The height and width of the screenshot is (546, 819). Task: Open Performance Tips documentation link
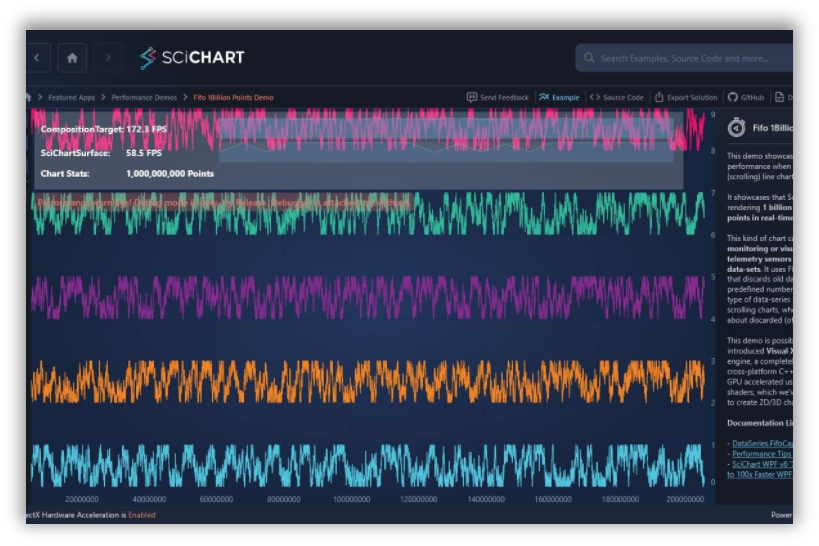point(762,454)
